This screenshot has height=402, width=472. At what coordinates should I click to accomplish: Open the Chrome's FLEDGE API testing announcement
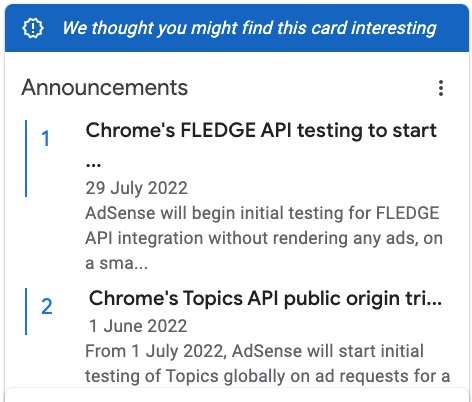point(261,130)
